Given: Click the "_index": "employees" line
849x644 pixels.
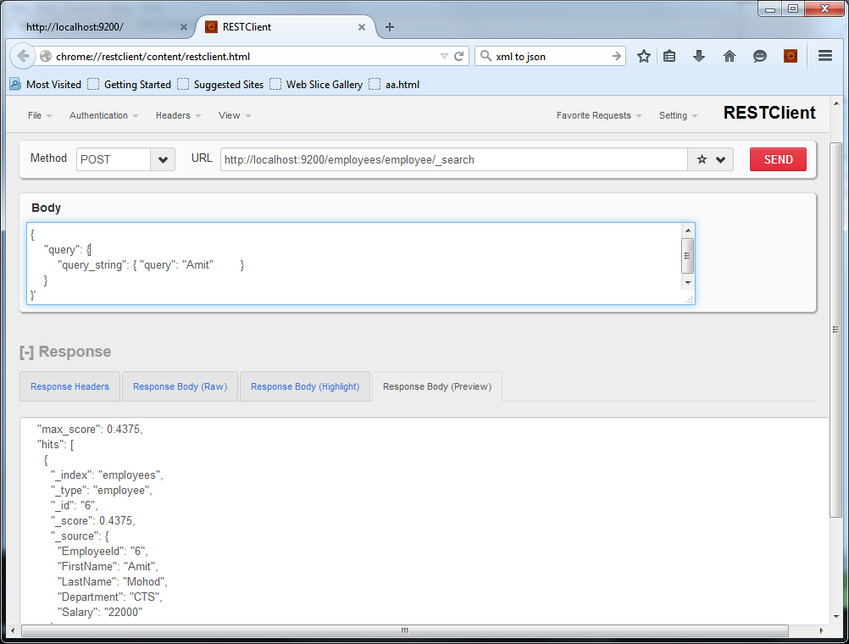Looking at the screenshot, I should pos(107,475).
